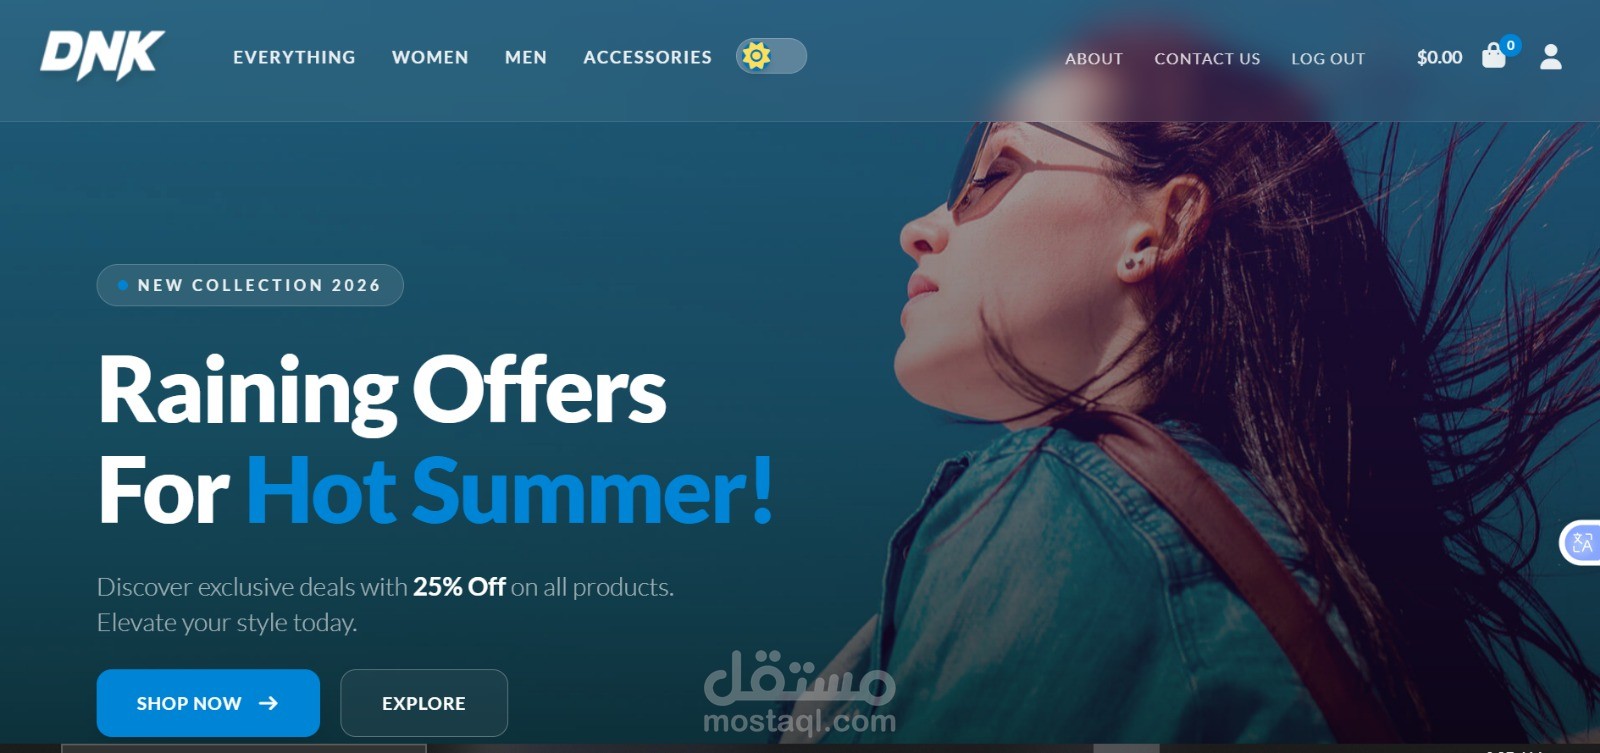Open the shopping cart bag icon
The image size is (1600, 753).
point(1493,56)
